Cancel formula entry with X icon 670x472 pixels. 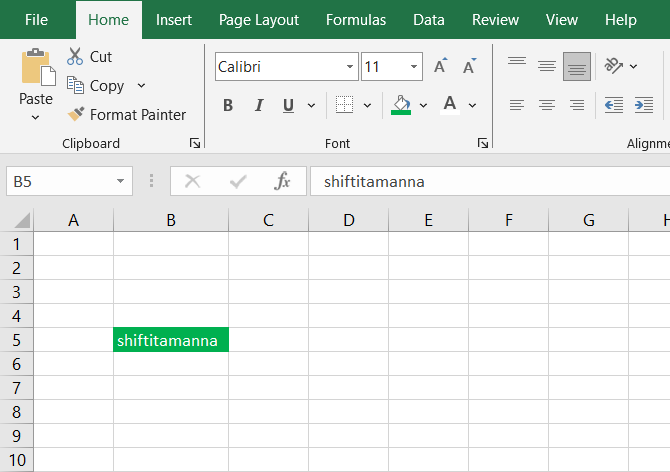[193, 181]
